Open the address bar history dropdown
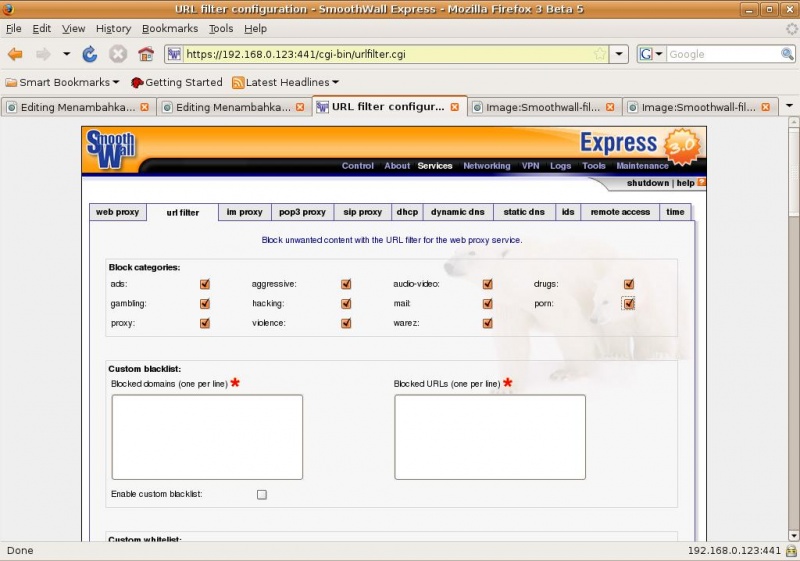This screenshot has height=561, width=800. tap(620, 54)
